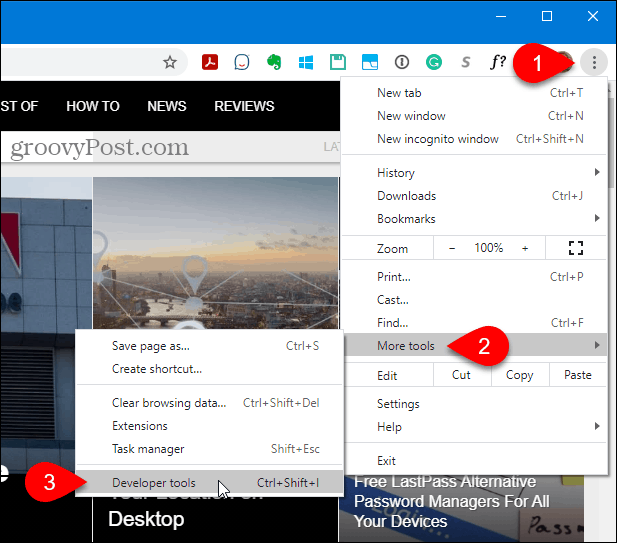Viewport: 617px width, 543px height.
Task: Open the REVIEWS navigation link
Action: [244, 106]
